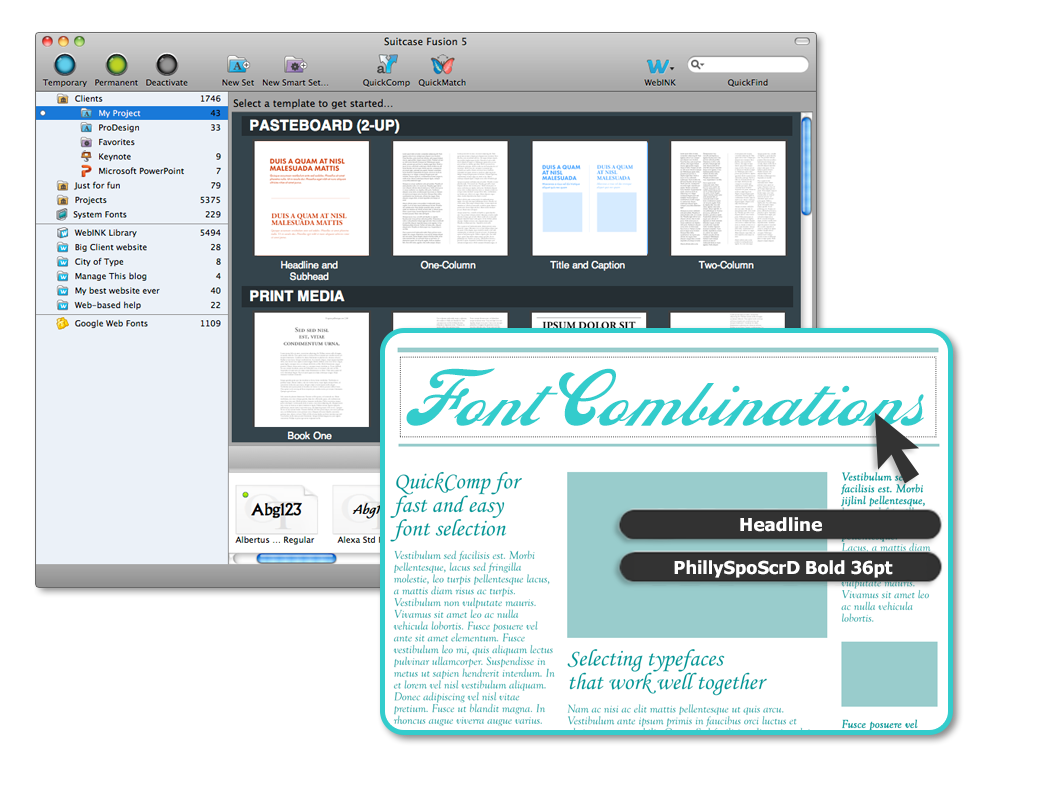
Task: Choose the Headline and Subhead template
Action: tap(311, 198)
